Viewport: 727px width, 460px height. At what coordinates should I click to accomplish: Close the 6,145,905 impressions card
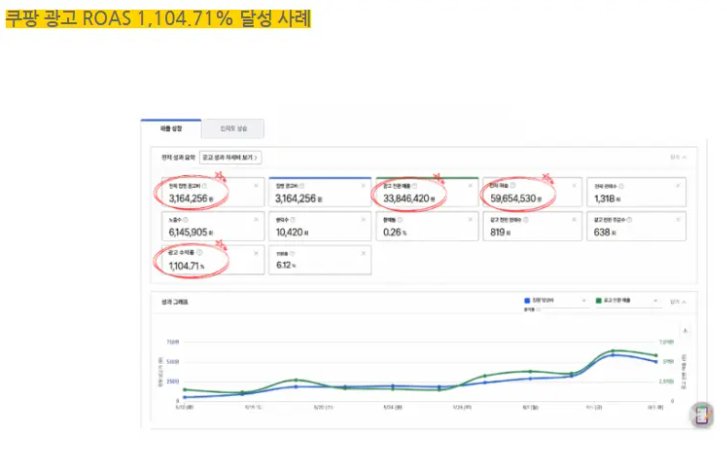click(256, 219)
